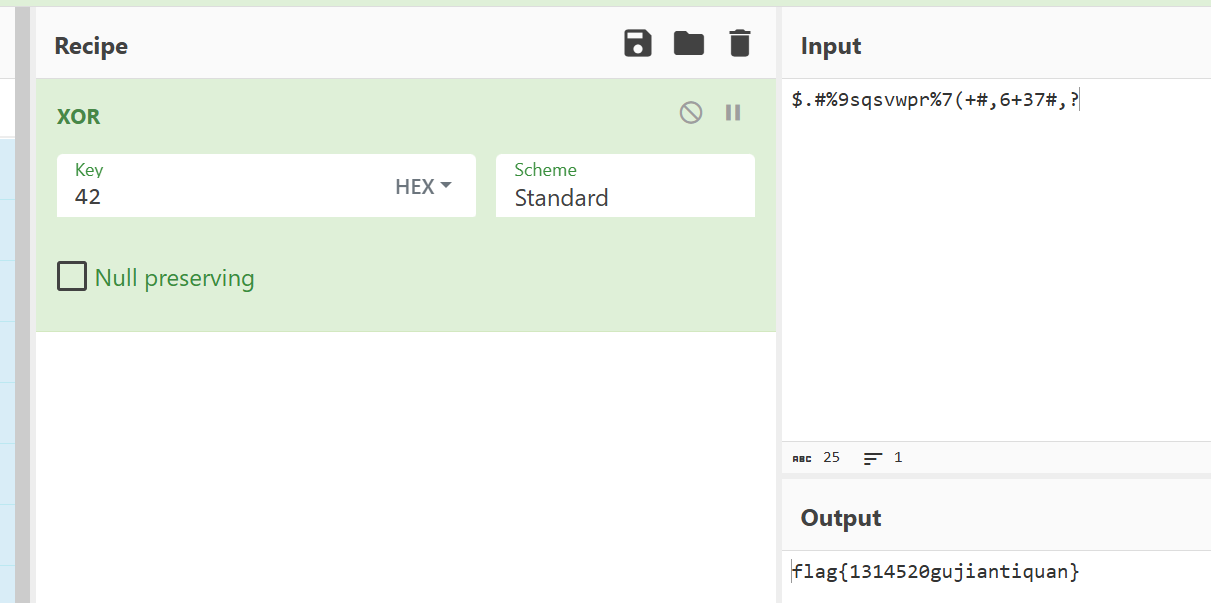Image resolution: width=1211 pixels, height=603 pixels.
Task: Click the Save recipe icon
Action: click(x=638, y=44)
